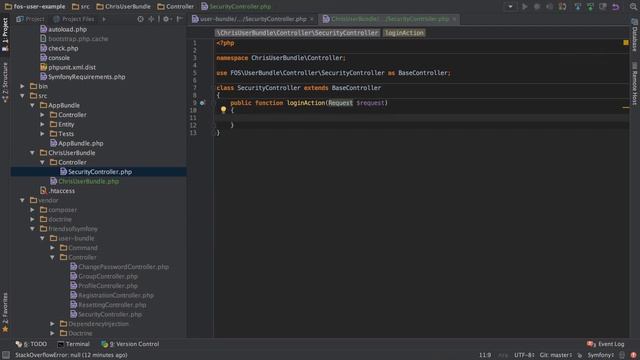Image resolution: width=640 pixels, height=360 pixels.
Task: Click Controller in navigation bar
Action: point(176,7)
